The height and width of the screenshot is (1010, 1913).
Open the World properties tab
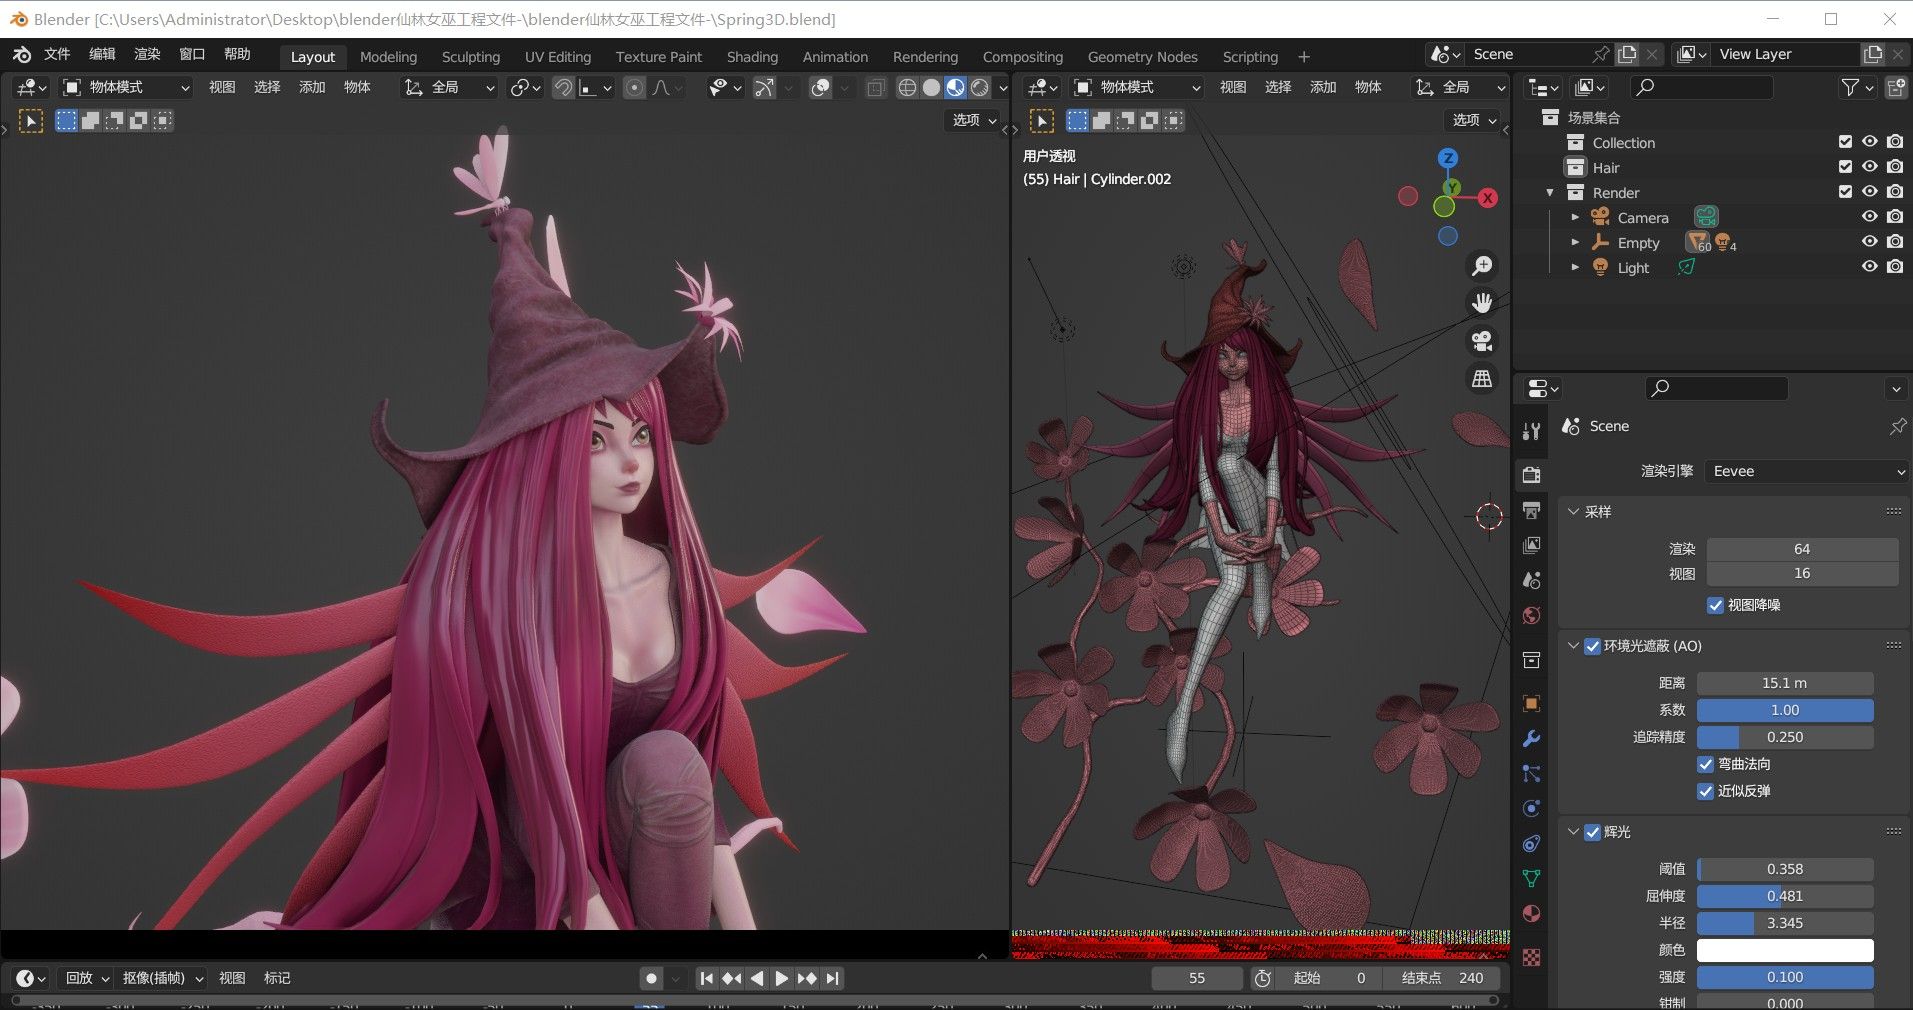pos(1531,616)
